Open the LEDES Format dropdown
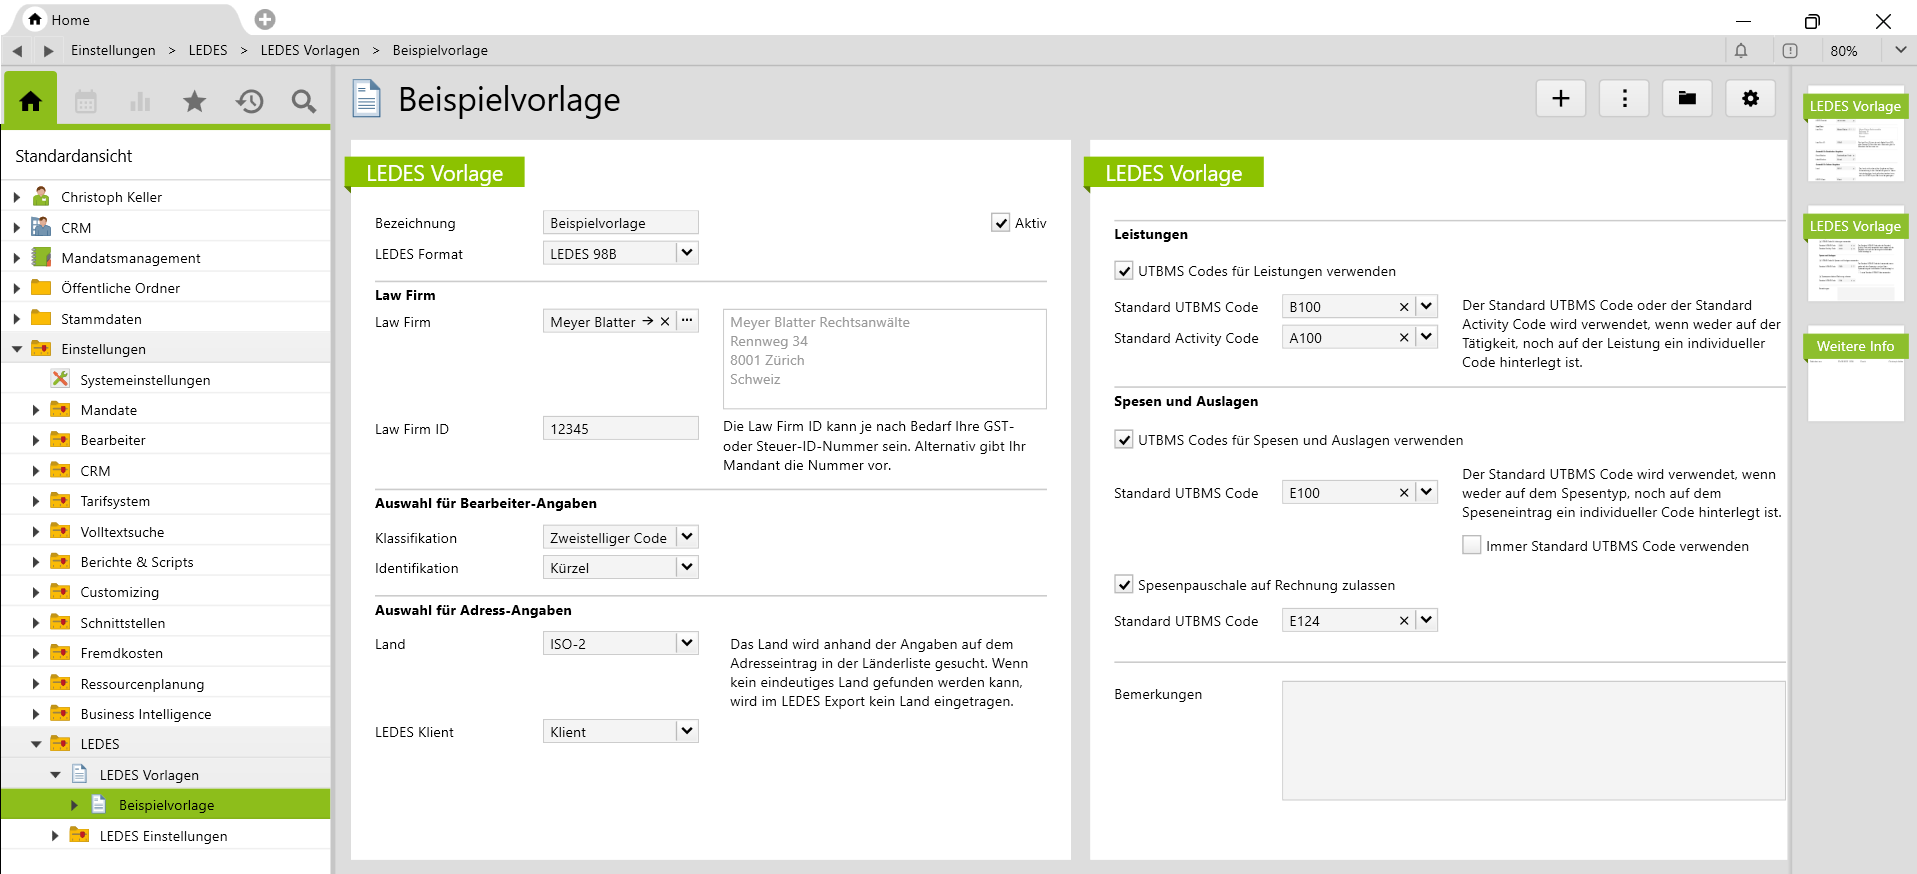Screen dimensions: 1917x874 (687, 253)
